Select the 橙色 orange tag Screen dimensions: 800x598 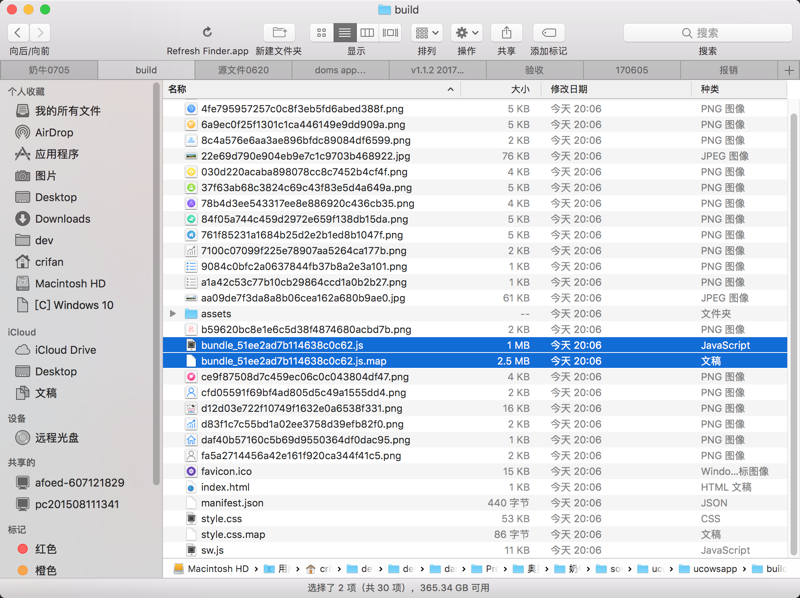pos(45,570)
